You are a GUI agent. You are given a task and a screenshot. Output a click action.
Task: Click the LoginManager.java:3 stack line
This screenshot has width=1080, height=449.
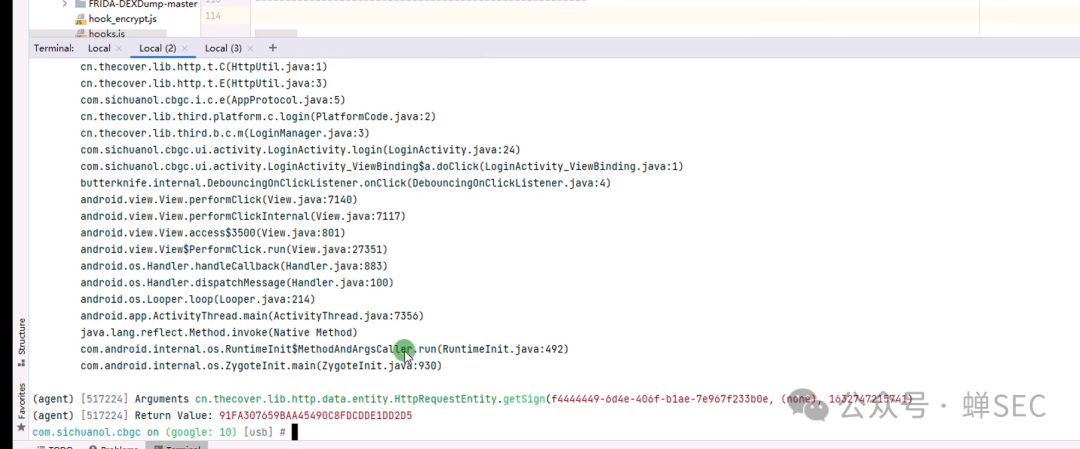pos(225,133)
